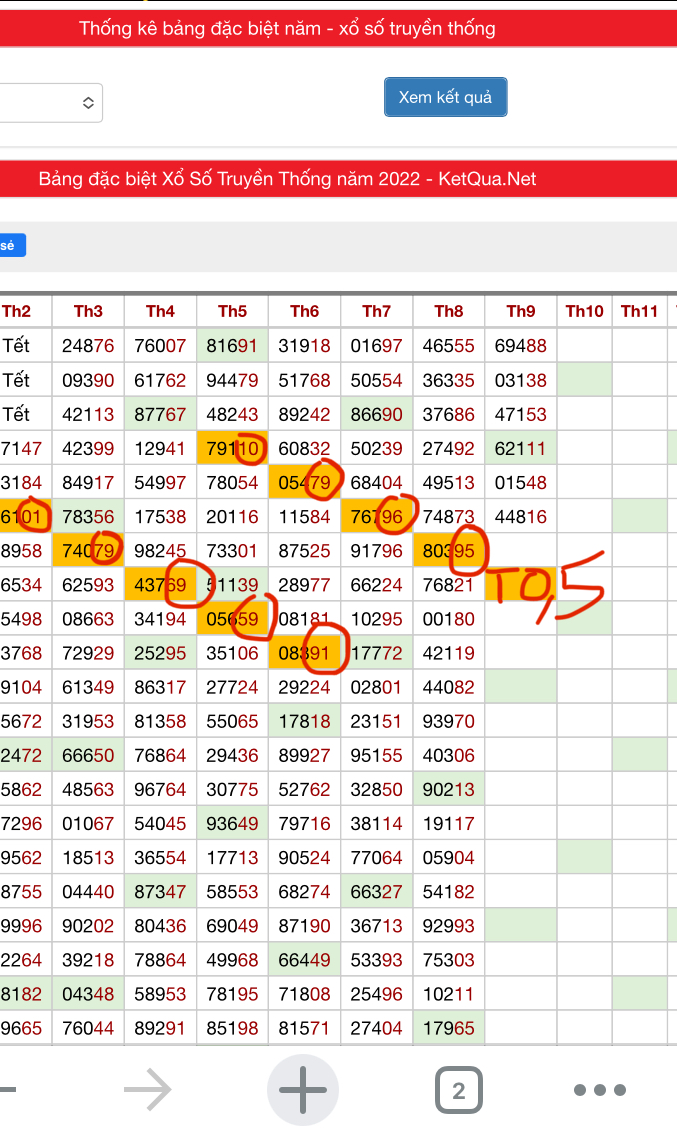Click the green cell 17965
The width and height of the screenshot is (677, 1135).
(448, 1027)
